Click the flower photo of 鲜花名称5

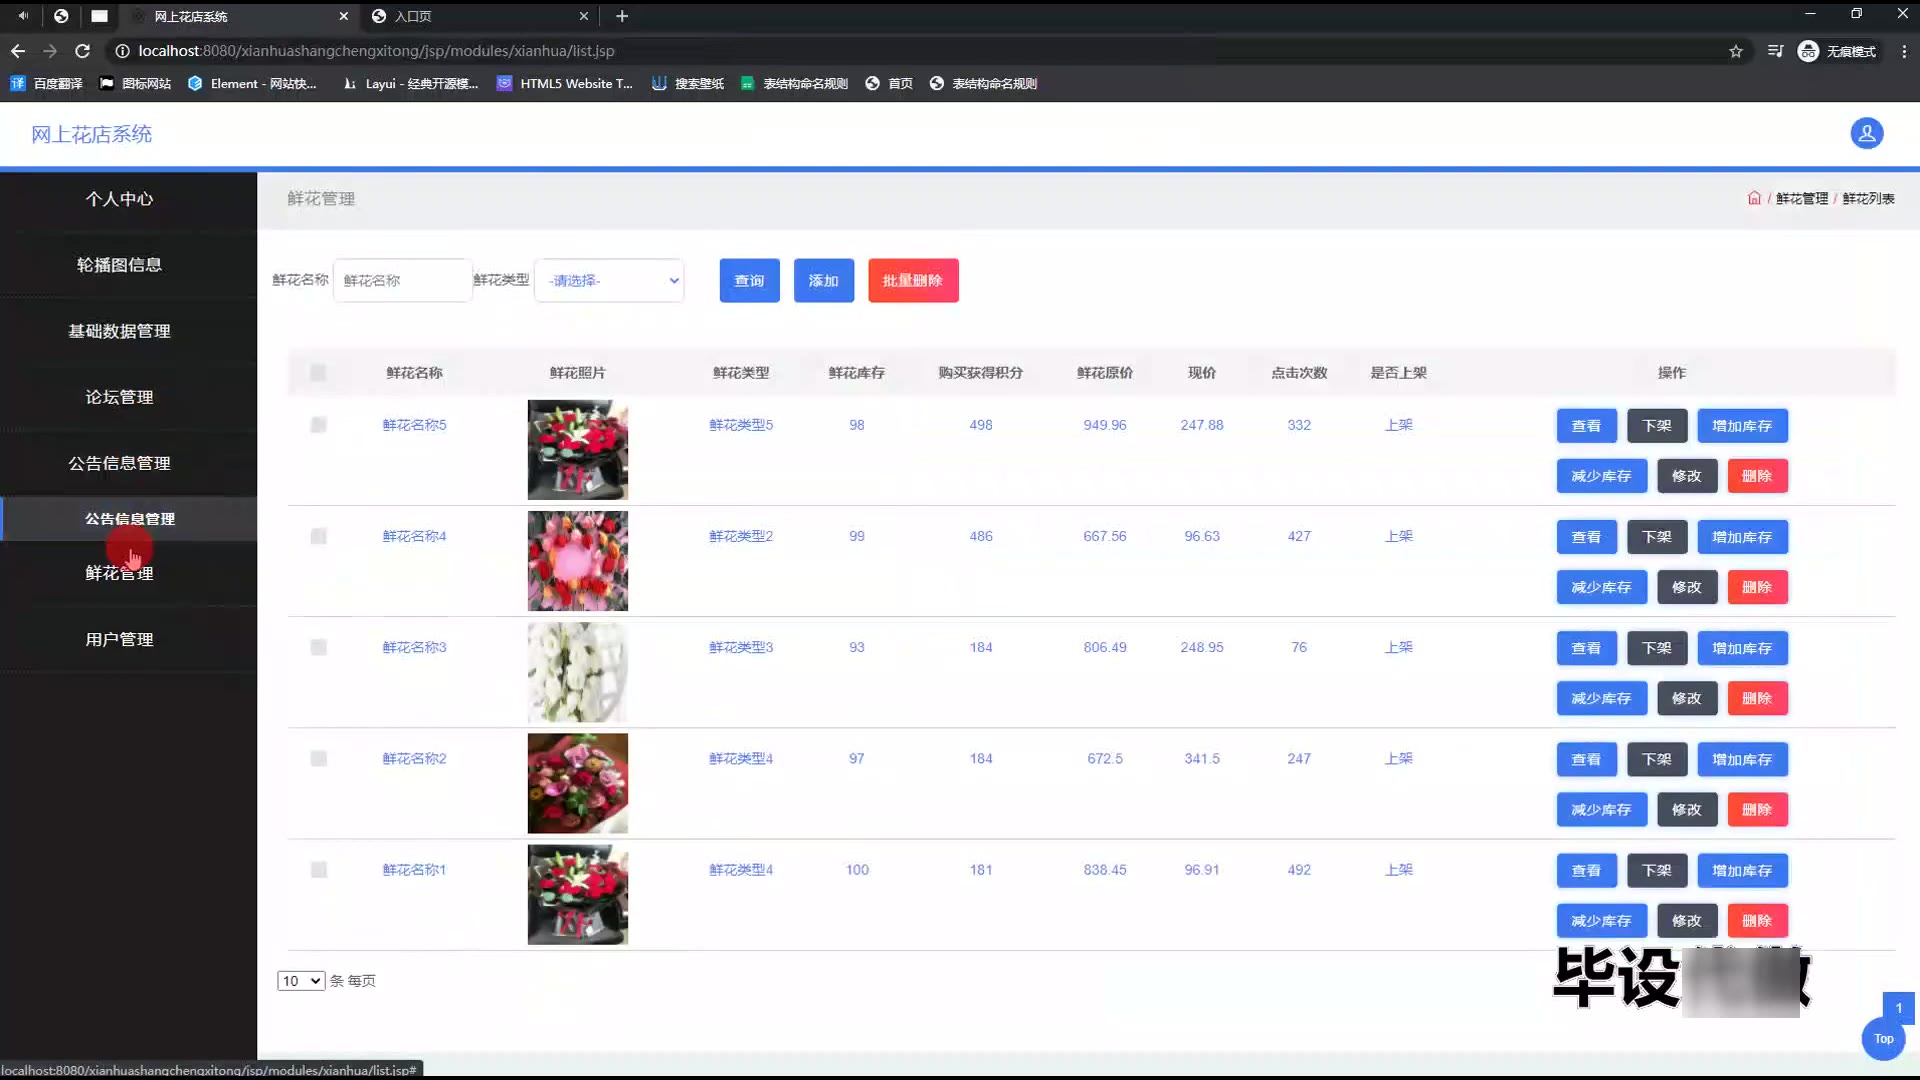tap(578, 450)
